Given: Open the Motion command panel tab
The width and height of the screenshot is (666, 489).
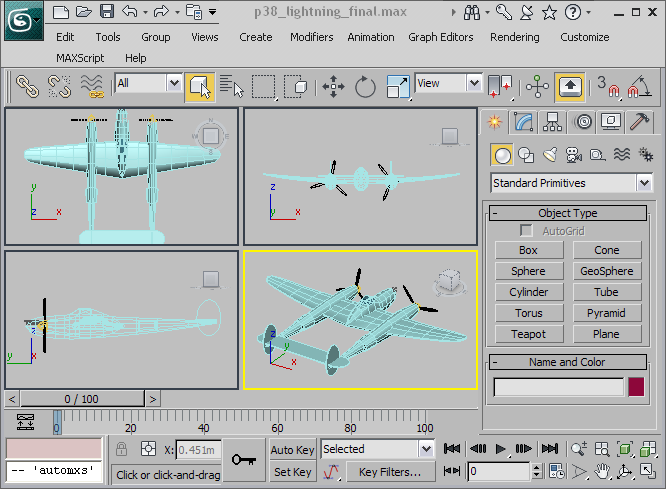Looking at the screenshot, I should (x=583, y=122).
